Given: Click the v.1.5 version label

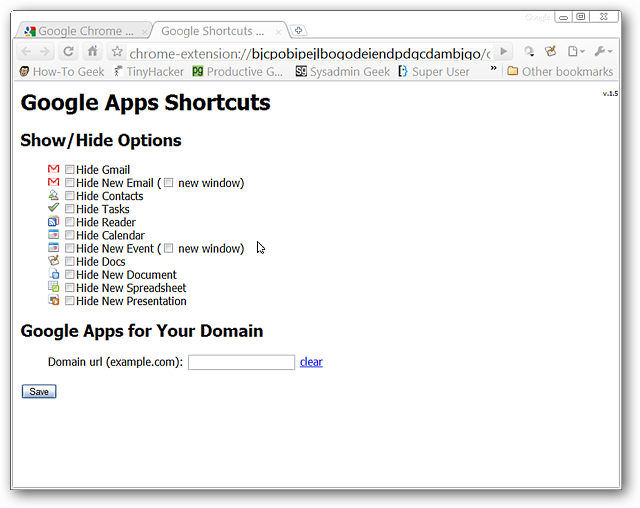Looking at the screenshot, I should (610, 93).
